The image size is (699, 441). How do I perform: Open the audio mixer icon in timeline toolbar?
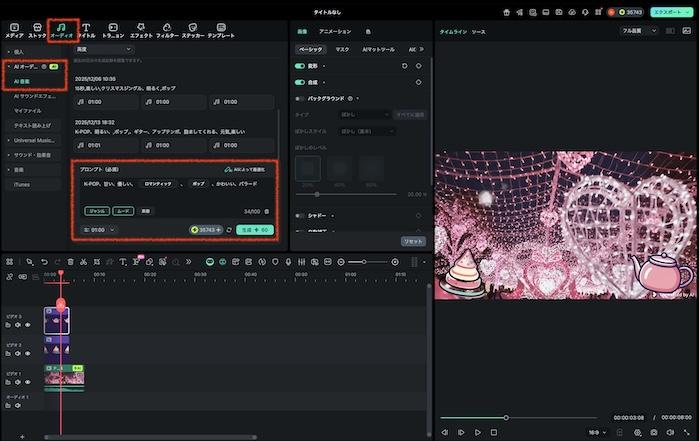pyautogui.click(x=302, y=262)
